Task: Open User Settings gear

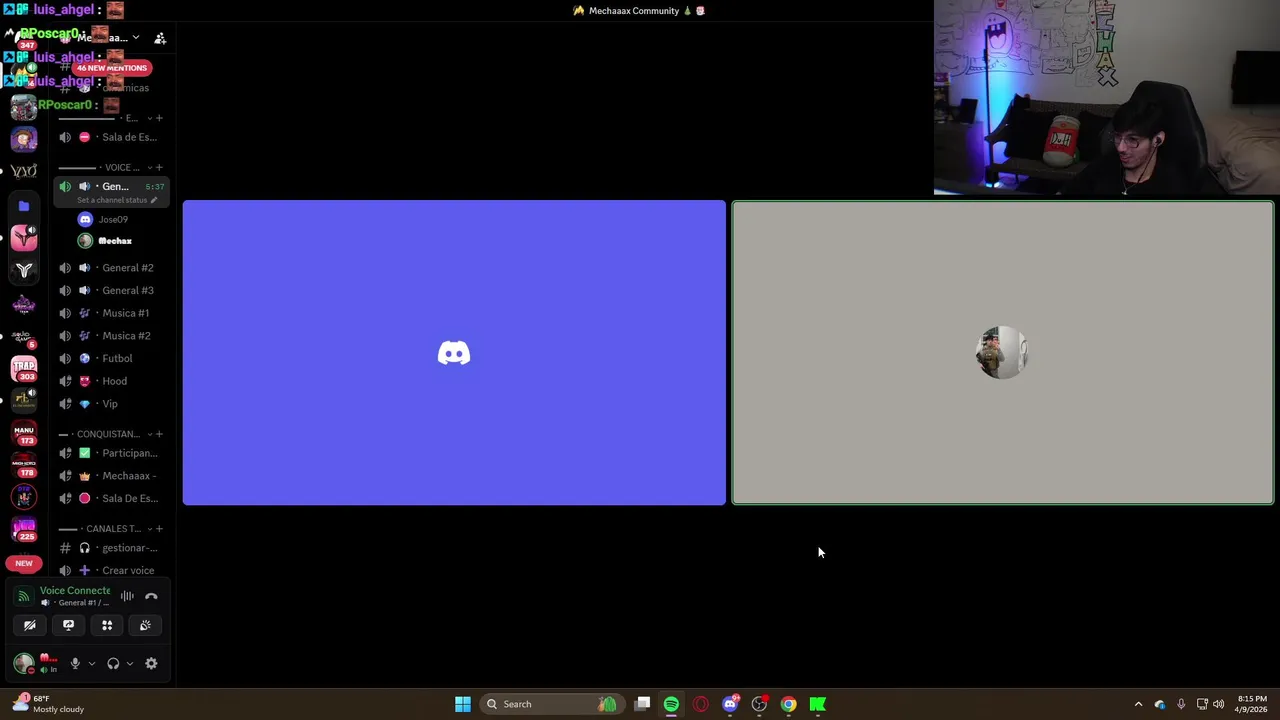Action: (151, 663)
